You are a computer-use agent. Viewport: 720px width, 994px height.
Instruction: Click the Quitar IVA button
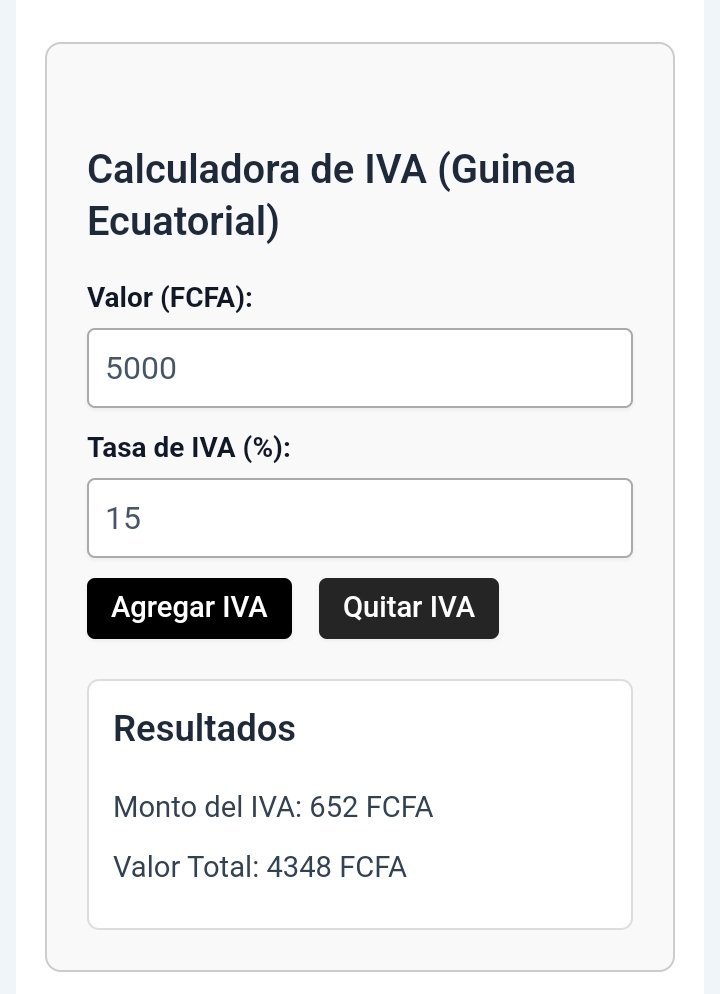(x=409, y=608)
